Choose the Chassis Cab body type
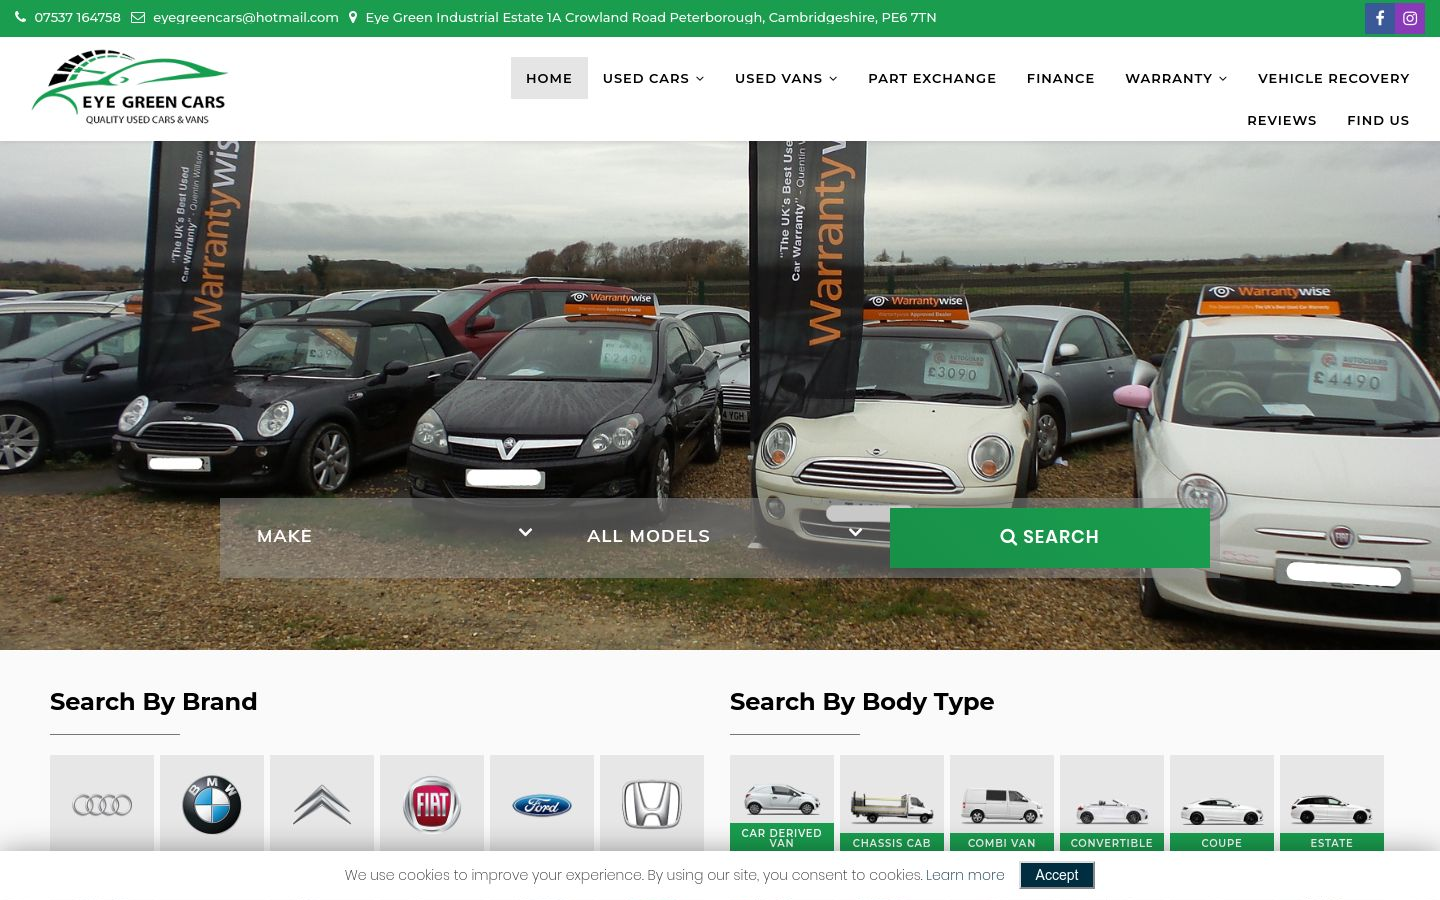The width and height of the screenshot is (1440, 900). pos(892,803)
